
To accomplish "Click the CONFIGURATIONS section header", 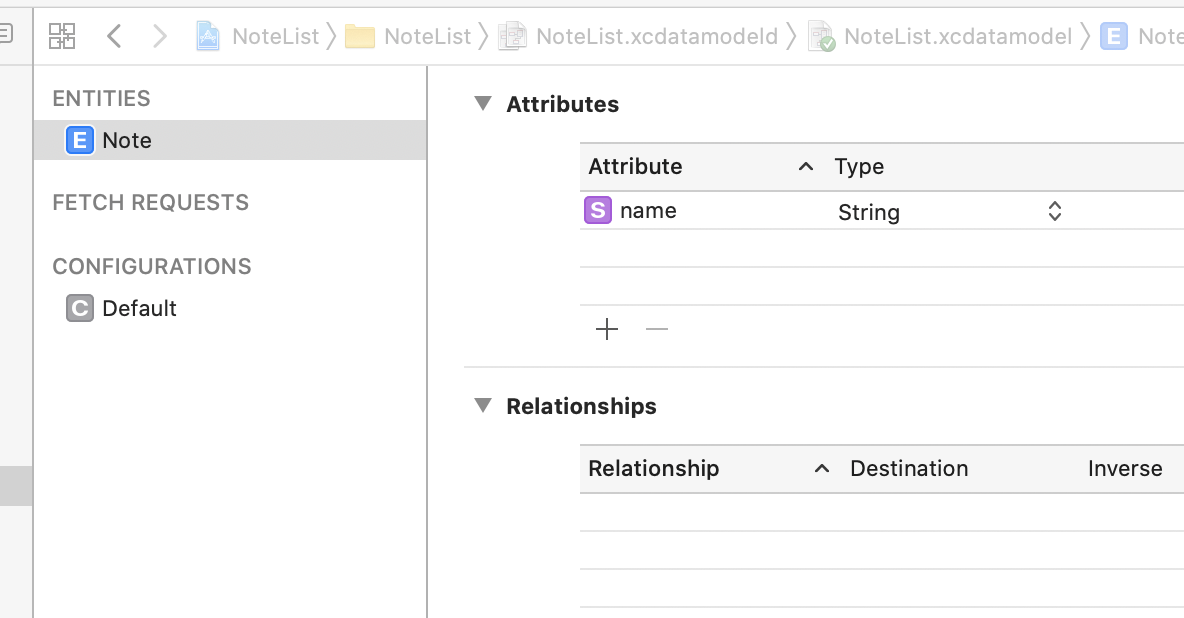I will click(152, 266).
